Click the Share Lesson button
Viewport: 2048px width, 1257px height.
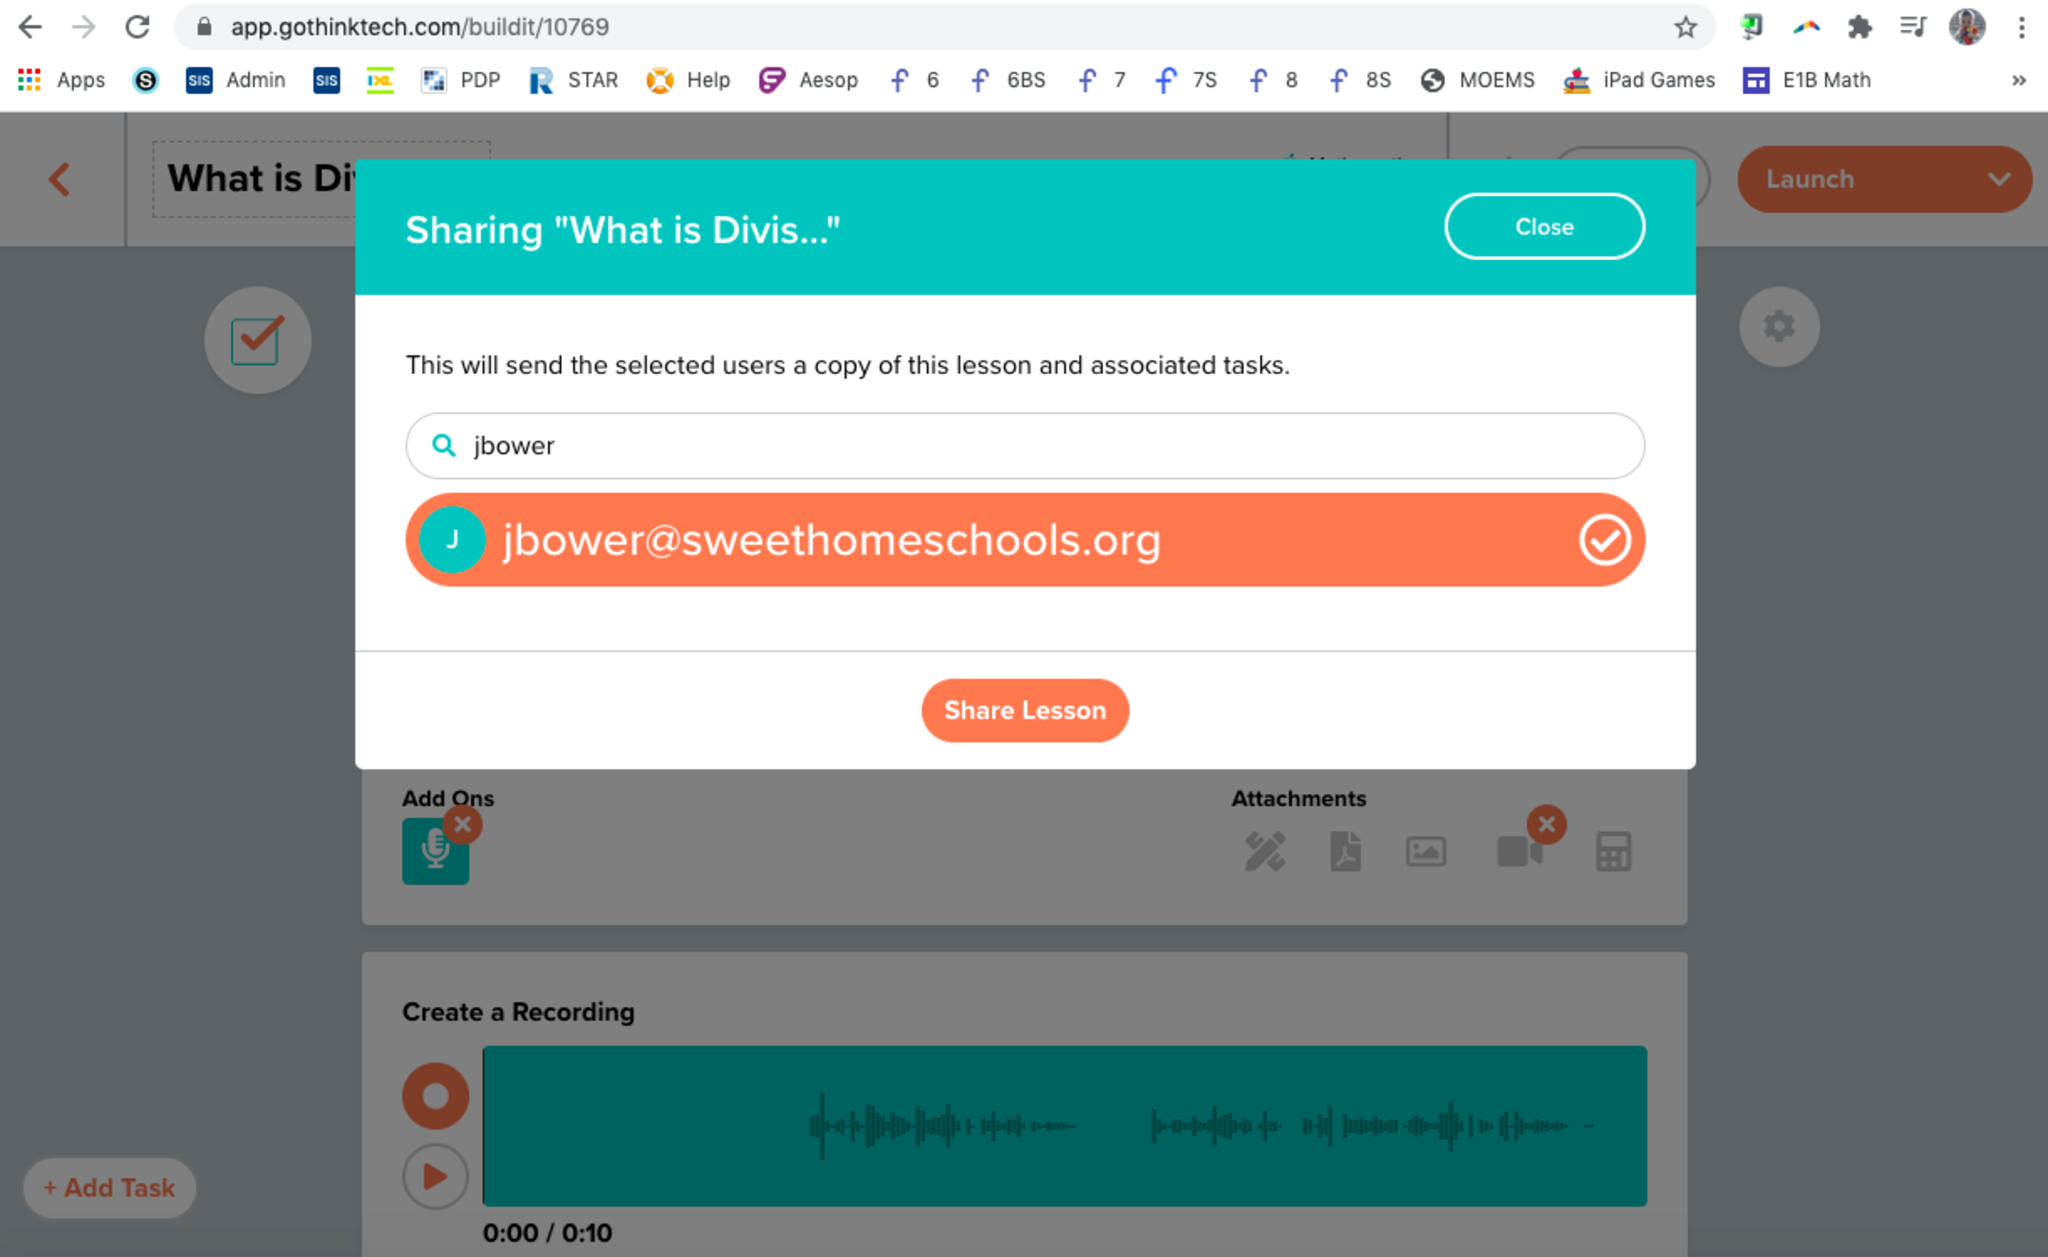pos(1024,711)
